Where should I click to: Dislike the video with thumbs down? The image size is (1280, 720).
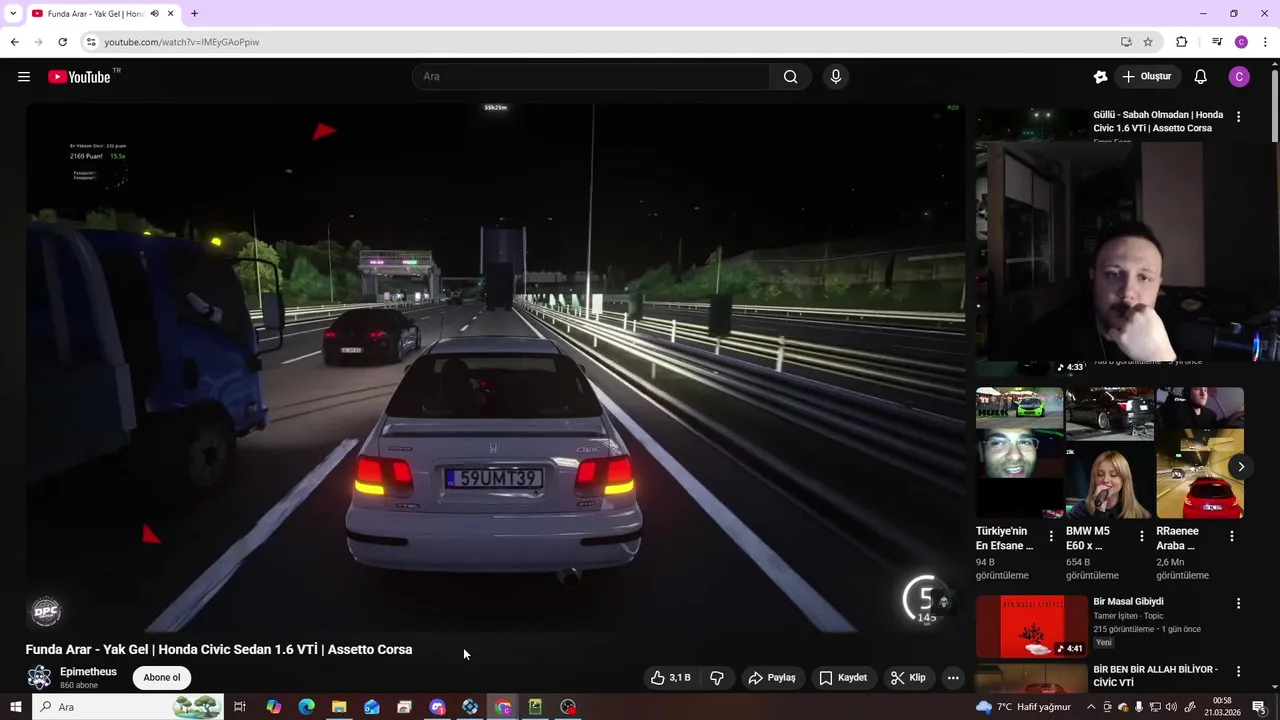tap(717, 678)
